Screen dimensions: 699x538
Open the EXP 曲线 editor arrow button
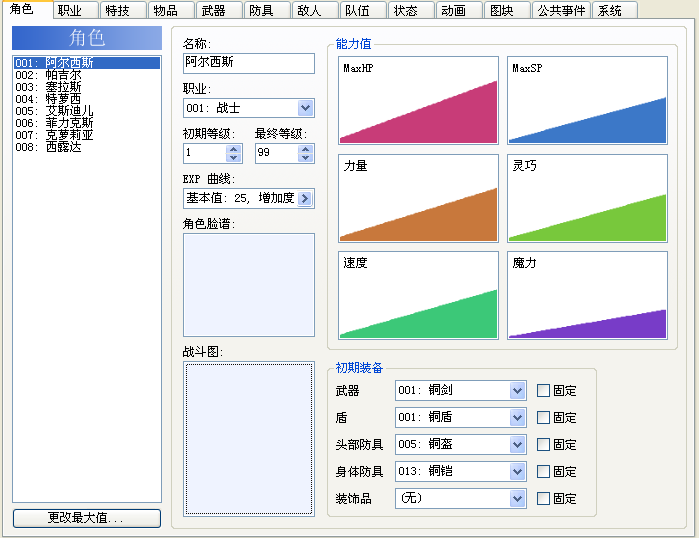point(305,198)
